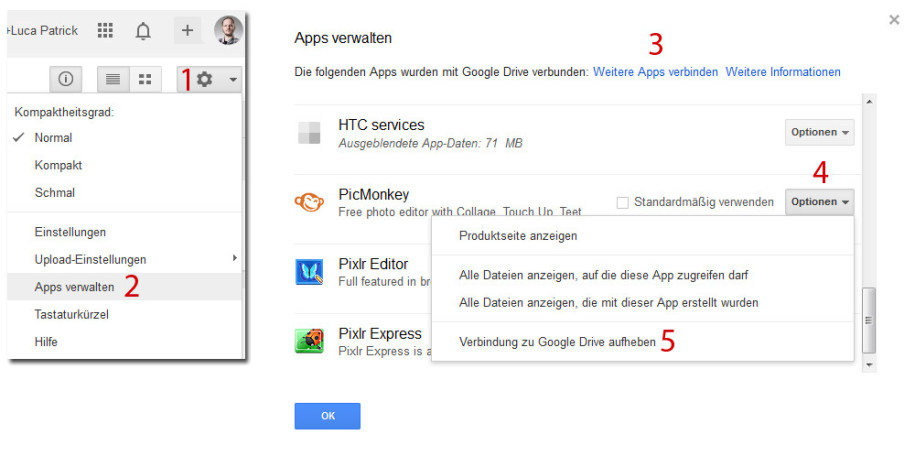Open the notifications bell
The height and width of the screenshot is (456, 915).
143,31
